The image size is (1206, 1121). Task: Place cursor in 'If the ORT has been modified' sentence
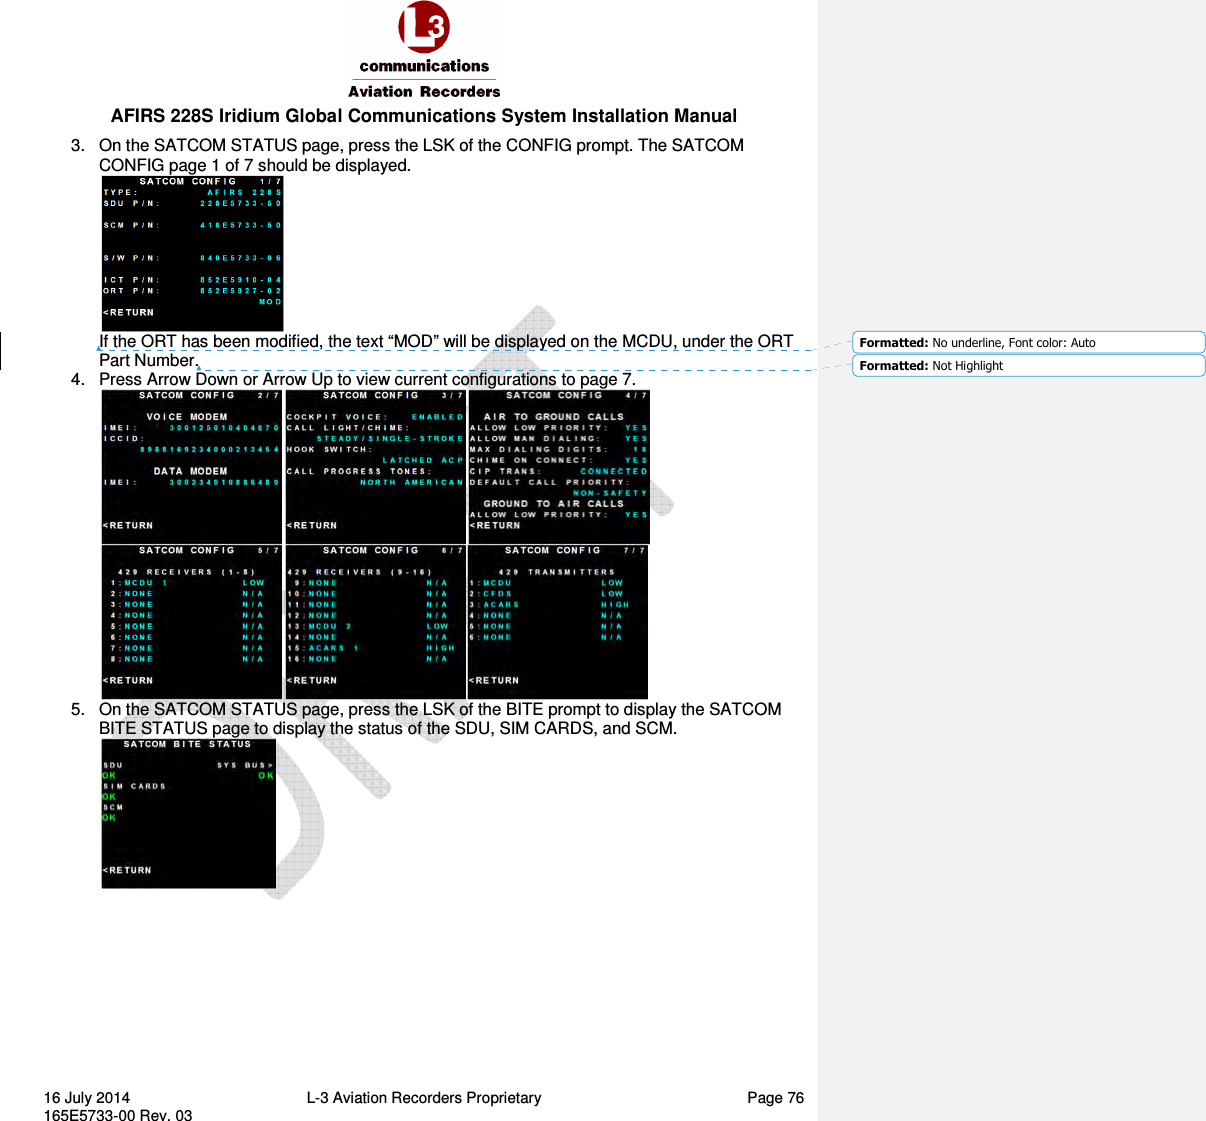(446, 351)
